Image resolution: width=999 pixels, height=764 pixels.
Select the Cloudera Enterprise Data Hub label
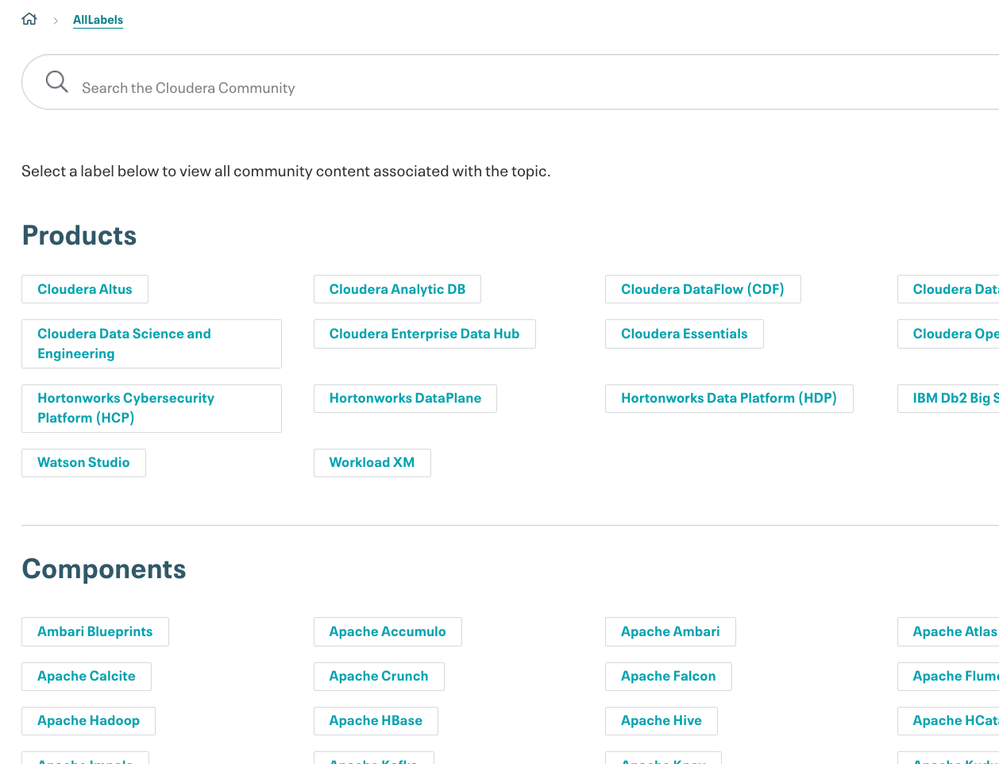tap(424, 333)
